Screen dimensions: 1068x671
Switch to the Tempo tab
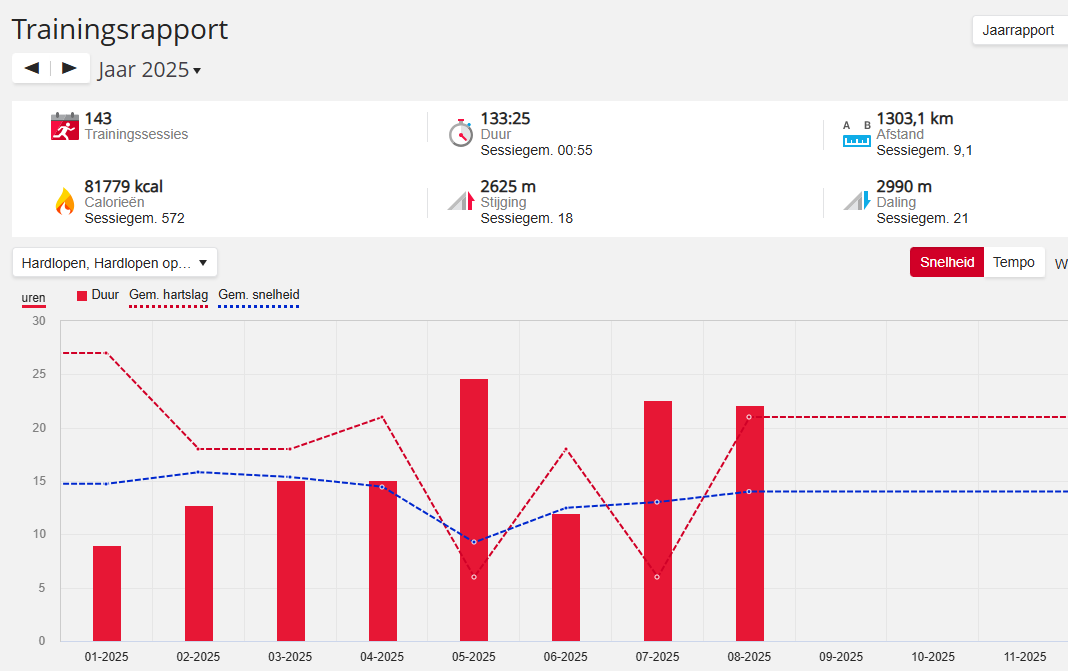click(x=1014, y=262)
